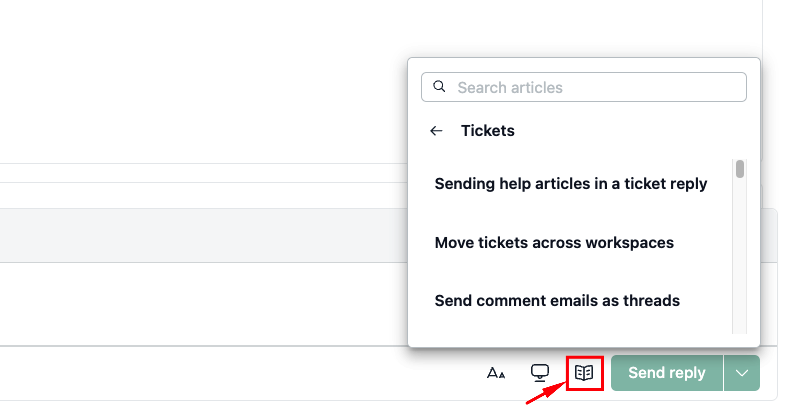The width and height of the screenshot is (785, 414).
Task: Click the Send reply button
Action: (x=667, y=373)
